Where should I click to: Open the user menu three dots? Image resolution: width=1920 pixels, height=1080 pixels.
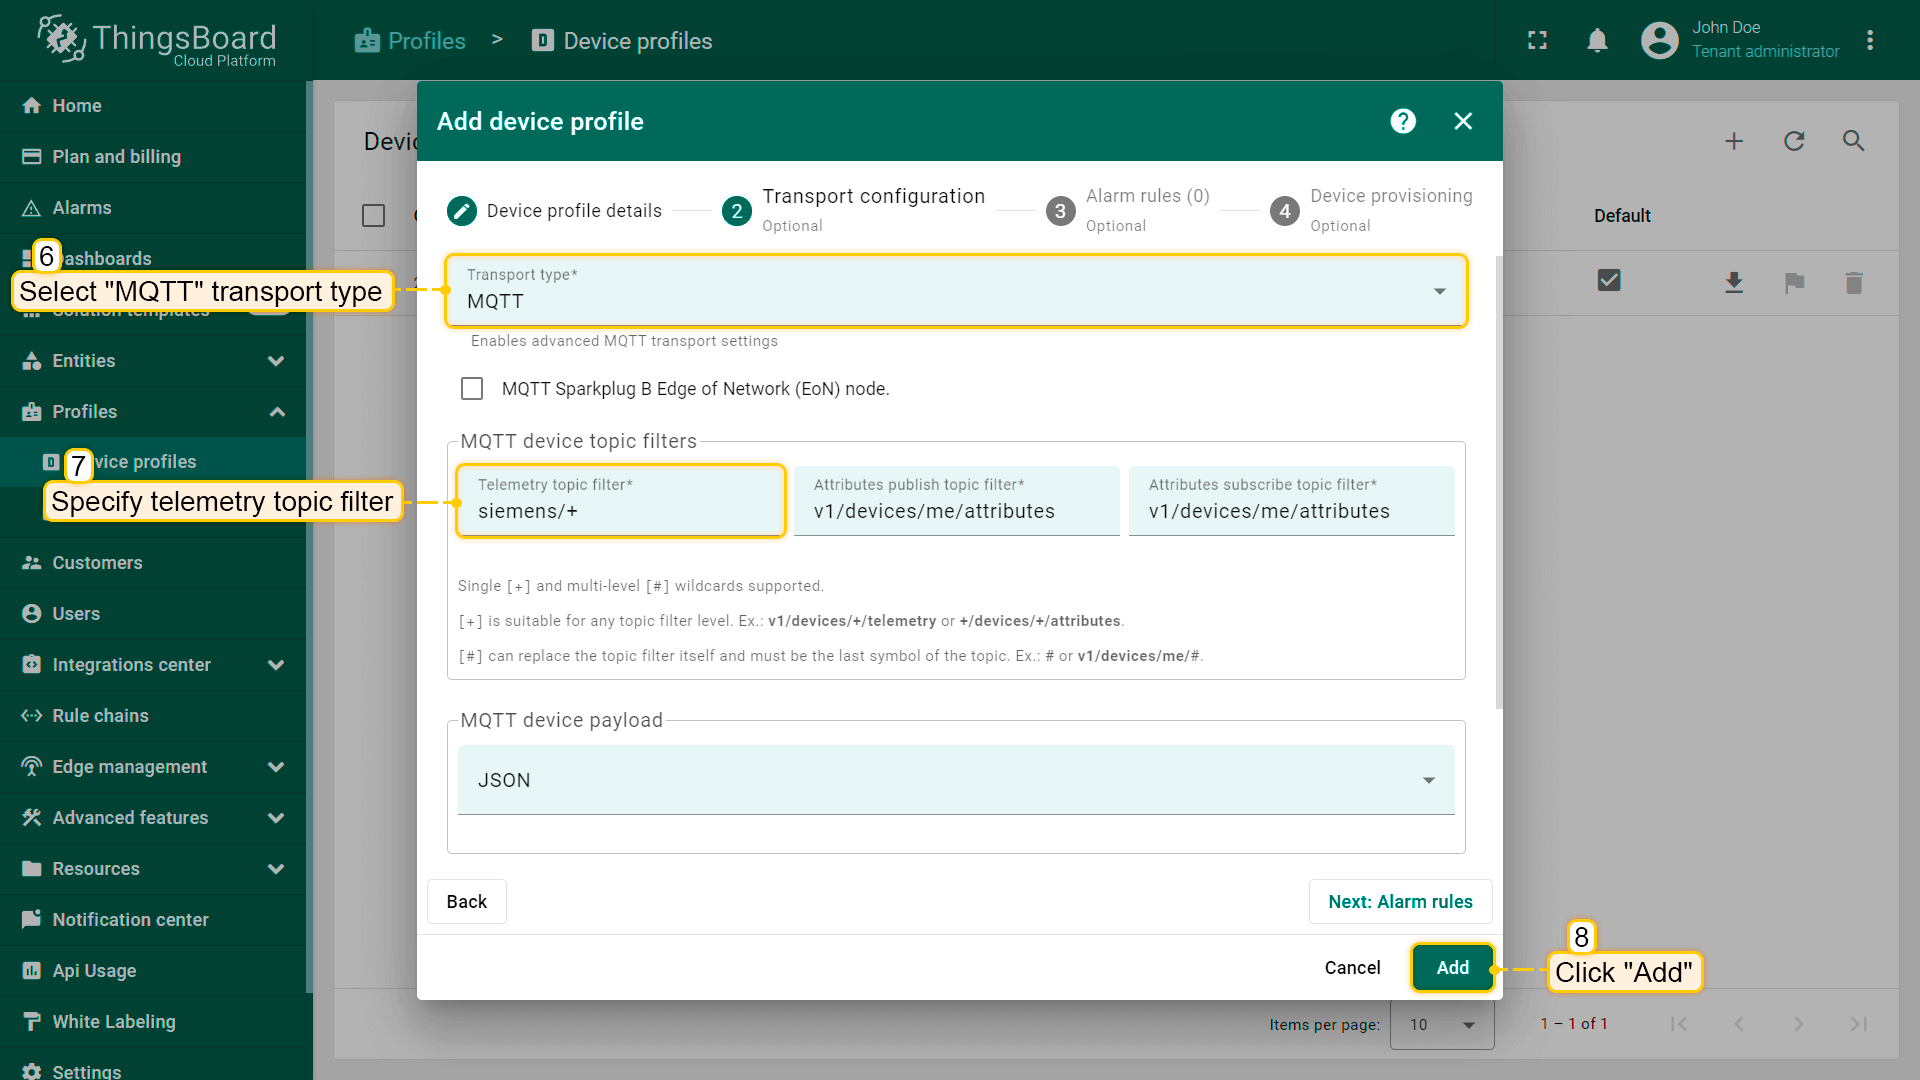1869,41
